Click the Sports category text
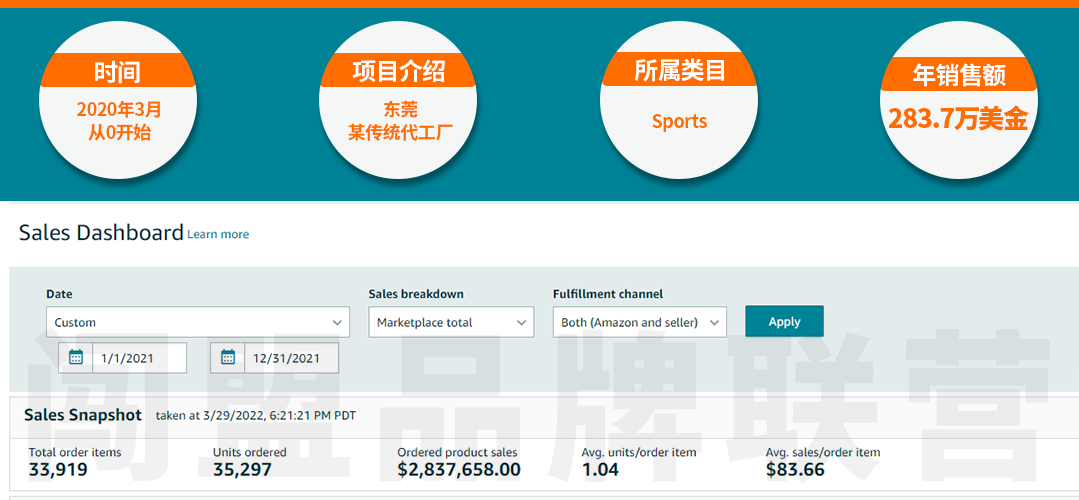The width and height of the screenshot is (1079, 500). (679, 121)
